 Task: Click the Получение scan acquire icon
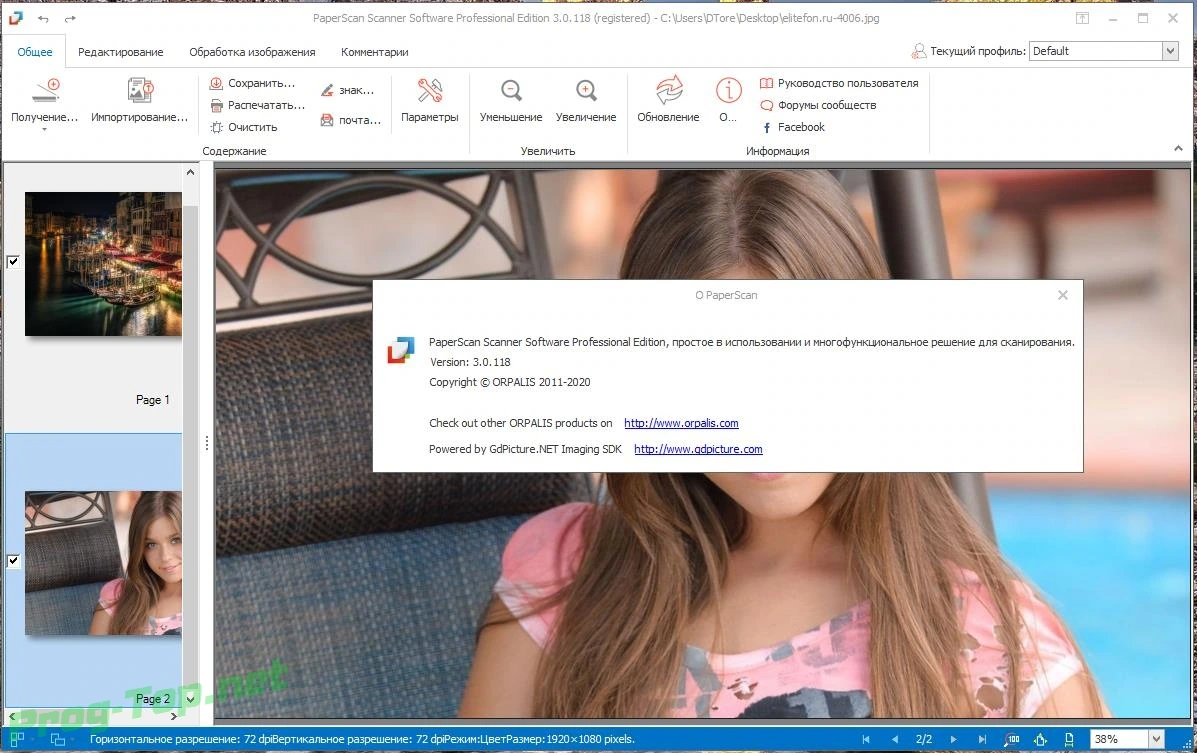tap(46, 91)
